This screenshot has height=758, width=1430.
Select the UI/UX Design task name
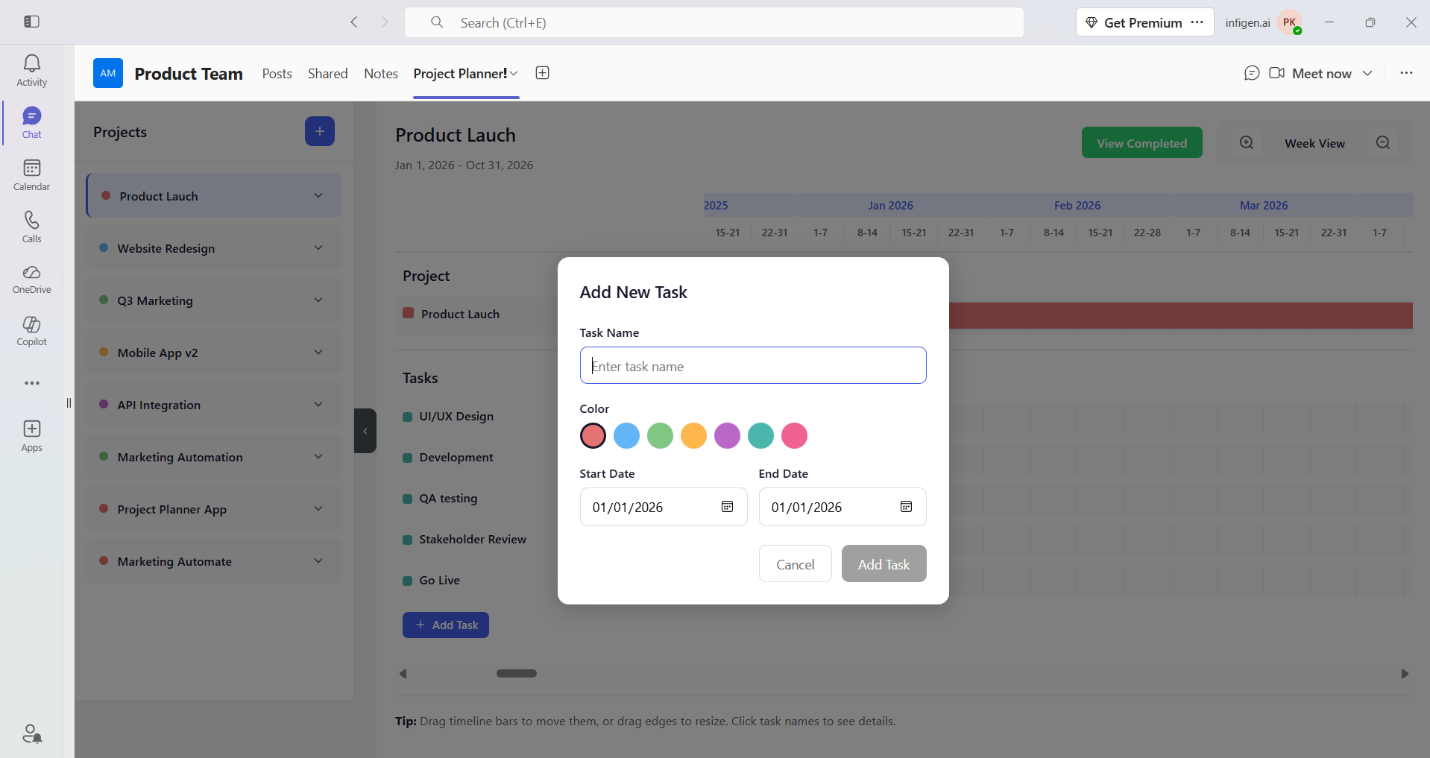tap(456, 416)
